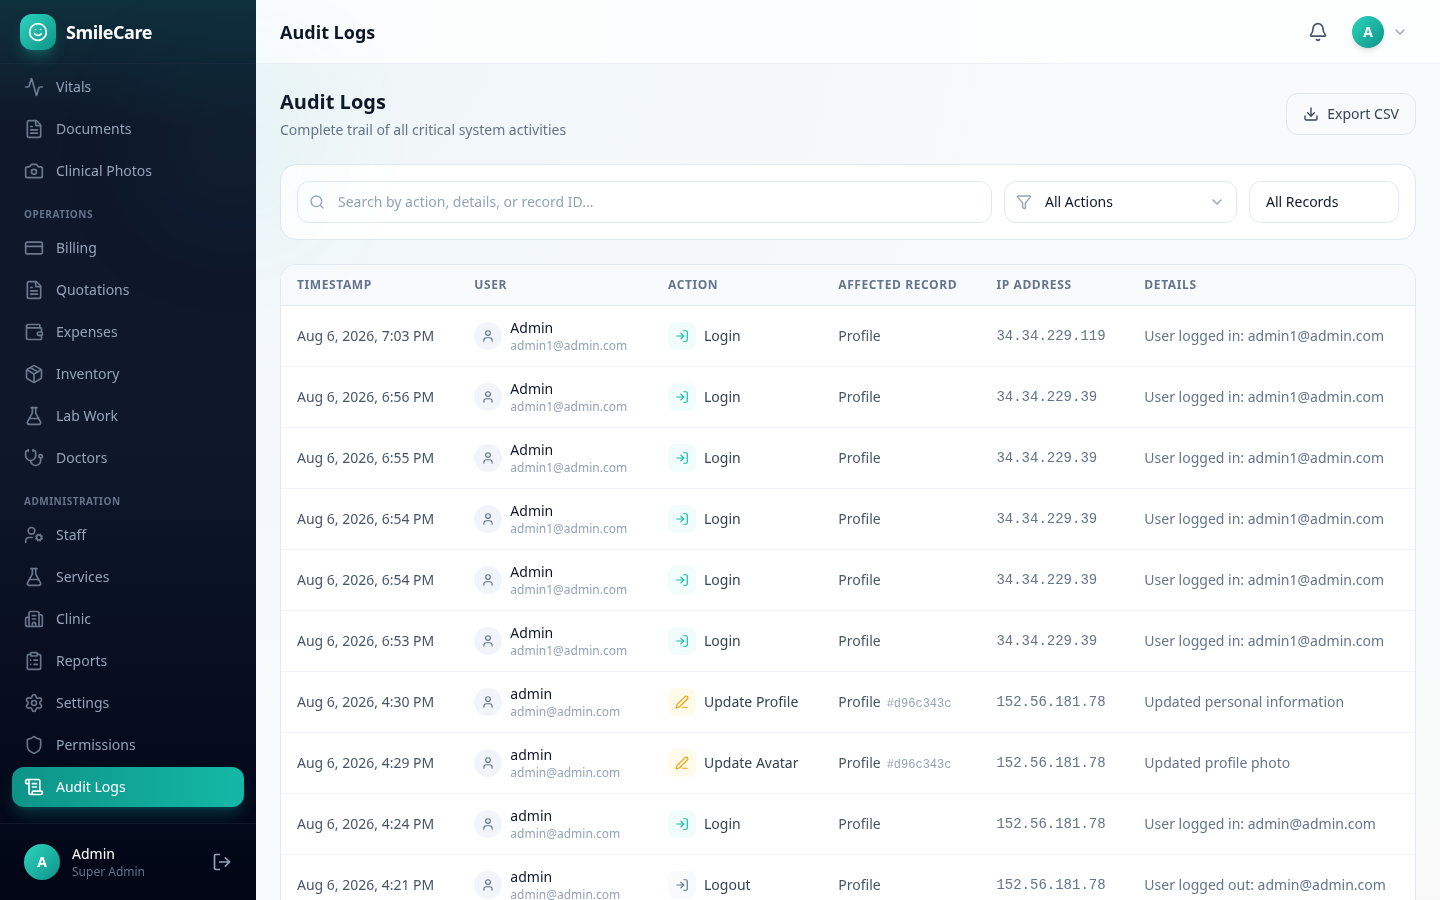
Task: Select the Audit Logs sidebar item
Action: (128, 787)
